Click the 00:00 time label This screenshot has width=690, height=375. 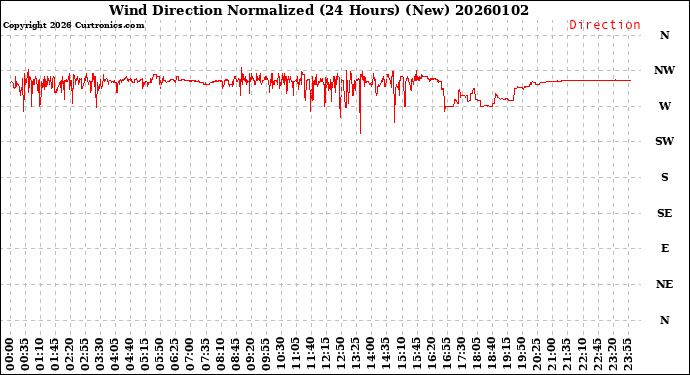(10, 354)
